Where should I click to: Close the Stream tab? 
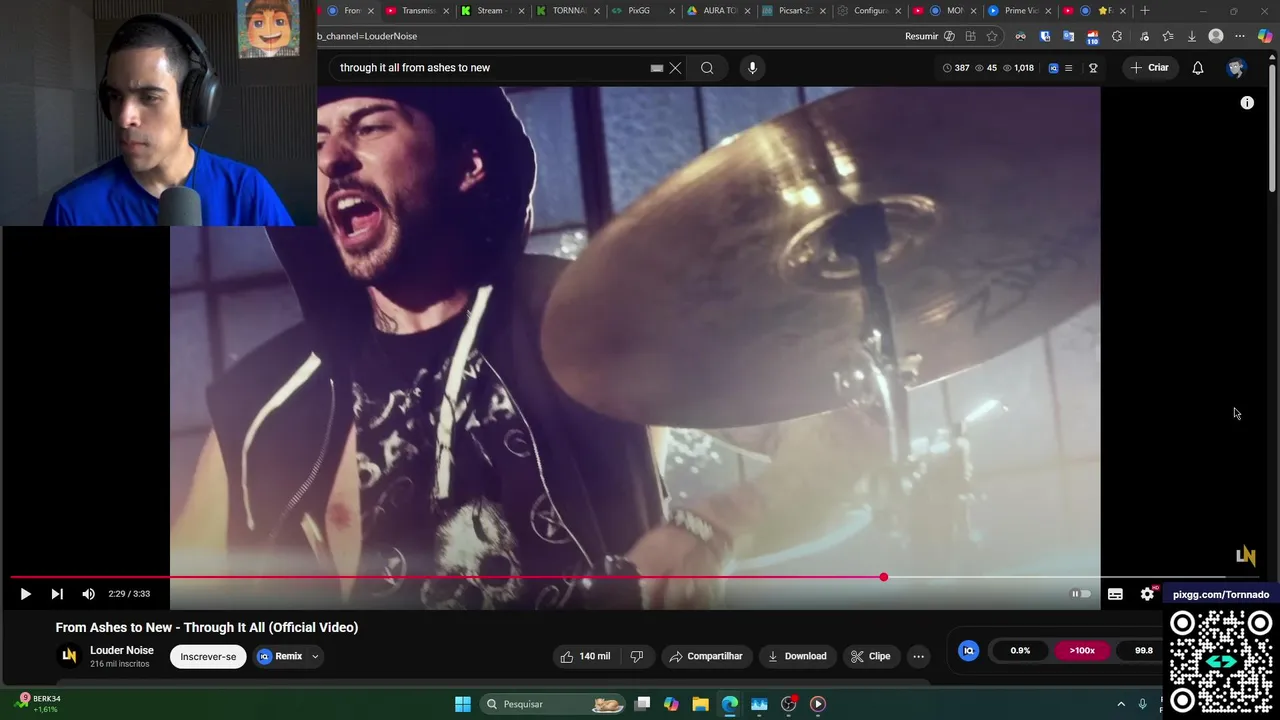pos(521,11)
